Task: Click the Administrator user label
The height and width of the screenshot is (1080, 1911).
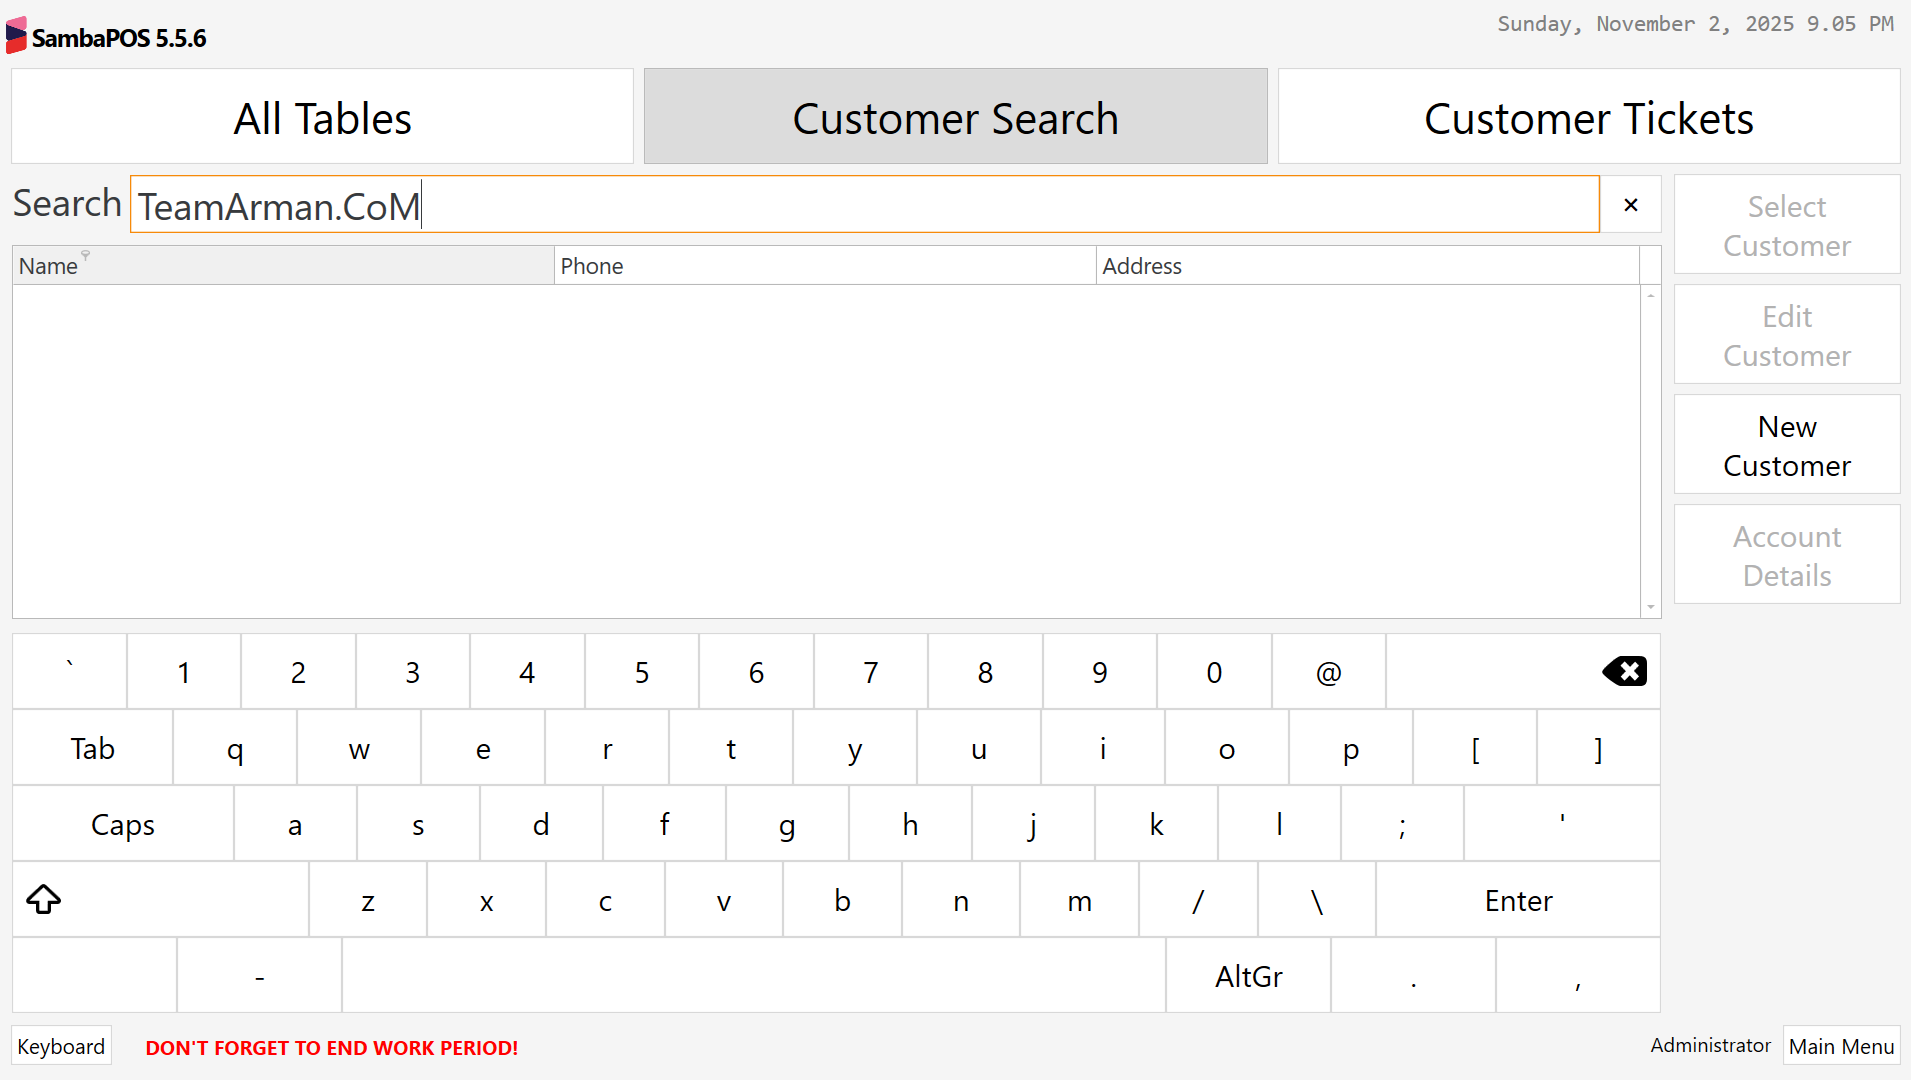Action: click(x=1710, y=1045)
